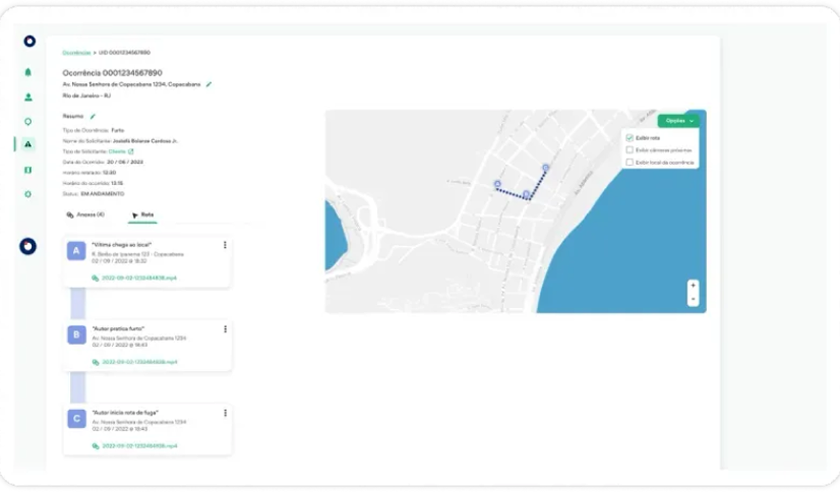
Task: Edit the Resumo section via pencil icon
Action: tap(93, 117)
